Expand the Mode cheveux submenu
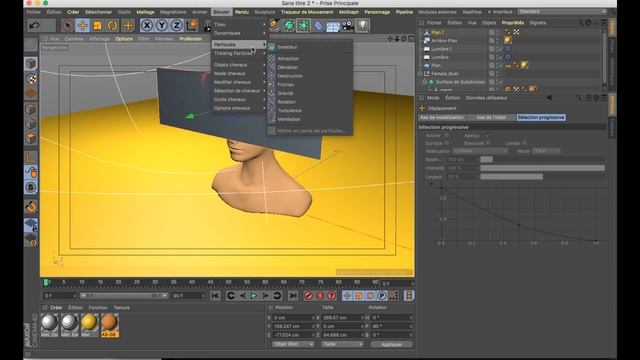The image size is (640, 360). click(239, 73)
